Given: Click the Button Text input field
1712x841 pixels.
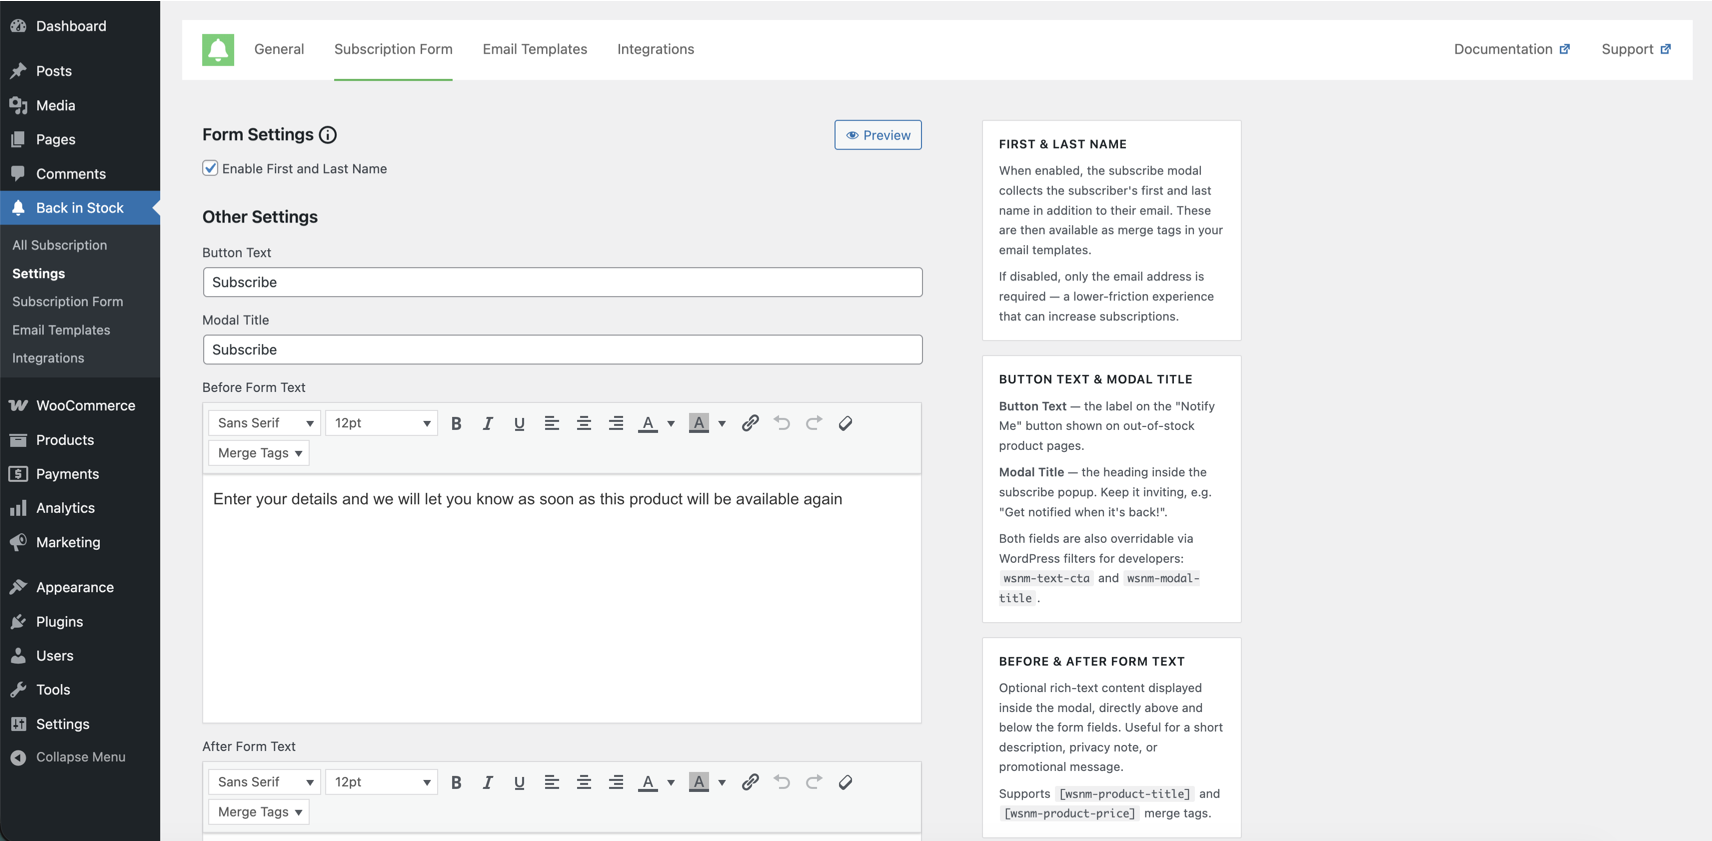Looking at the screenshot, I should [562, 282].
